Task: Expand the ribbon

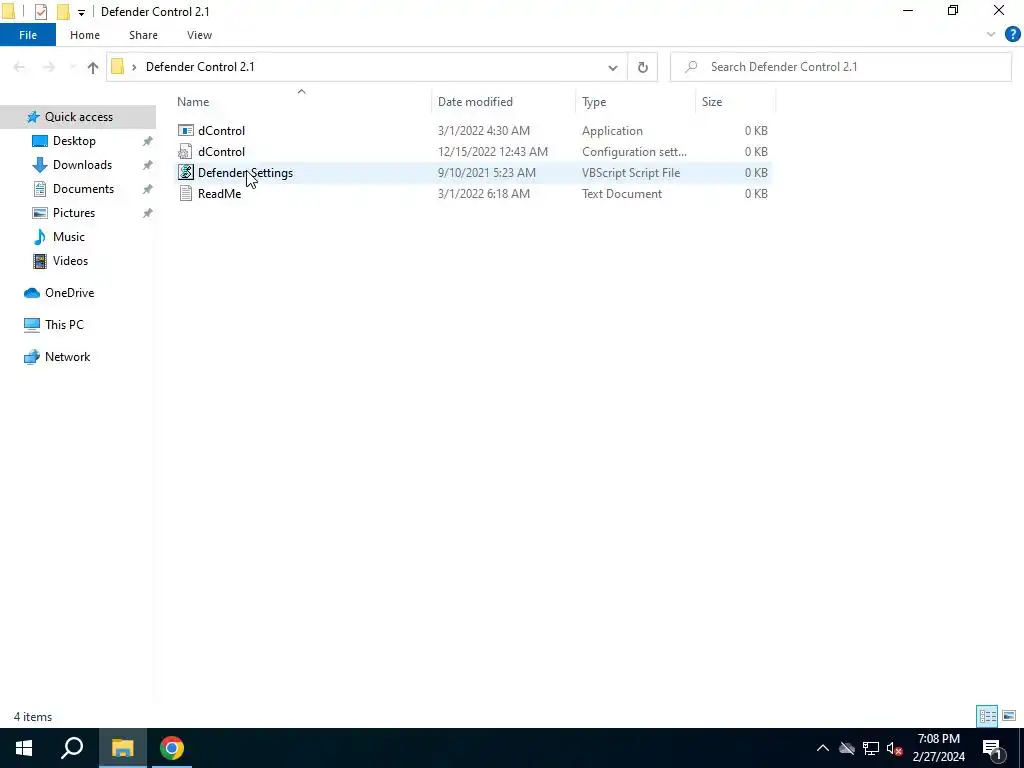Action: click(x=991, y=35)
